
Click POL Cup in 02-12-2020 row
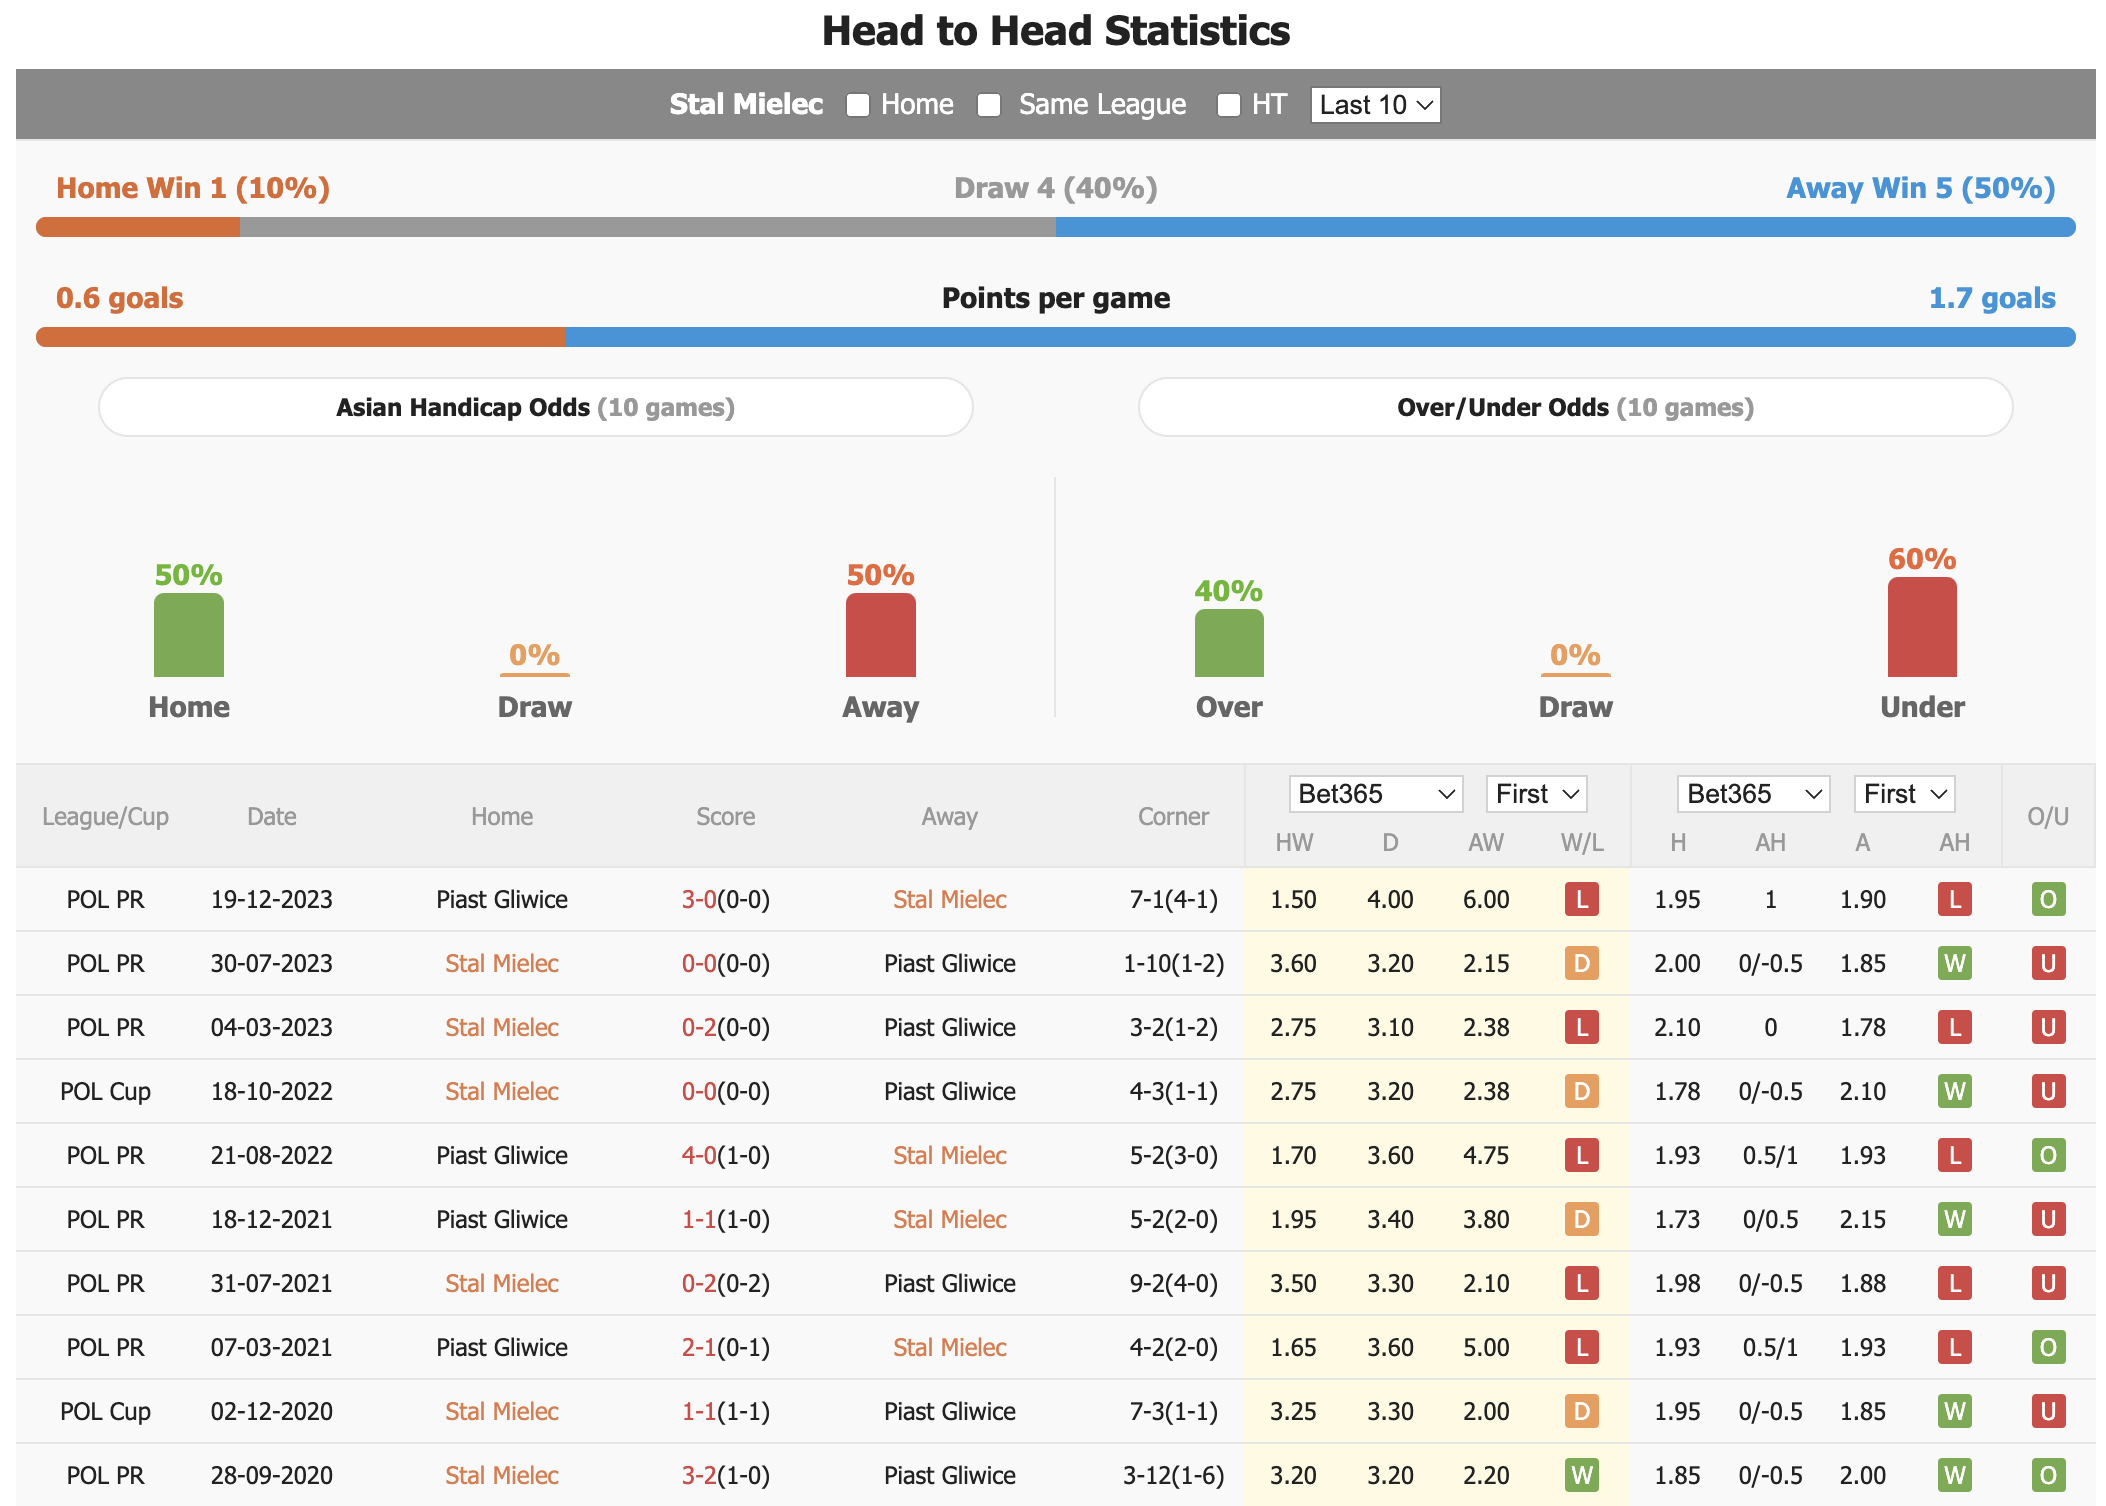coord(105,1411)
